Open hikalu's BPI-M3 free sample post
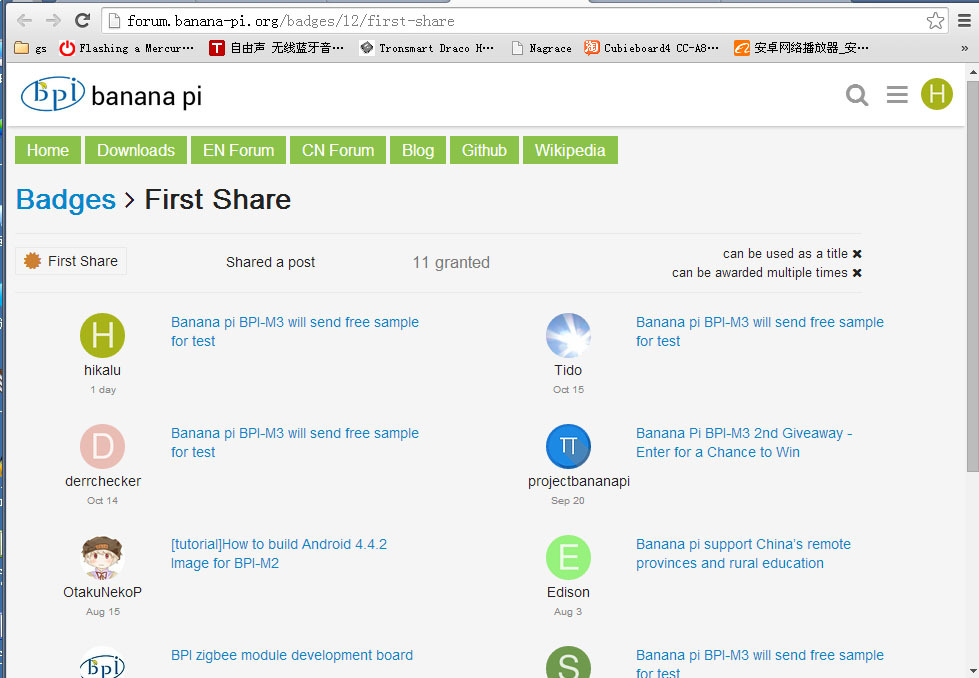 pyautogui.click(x=295, y=332)
